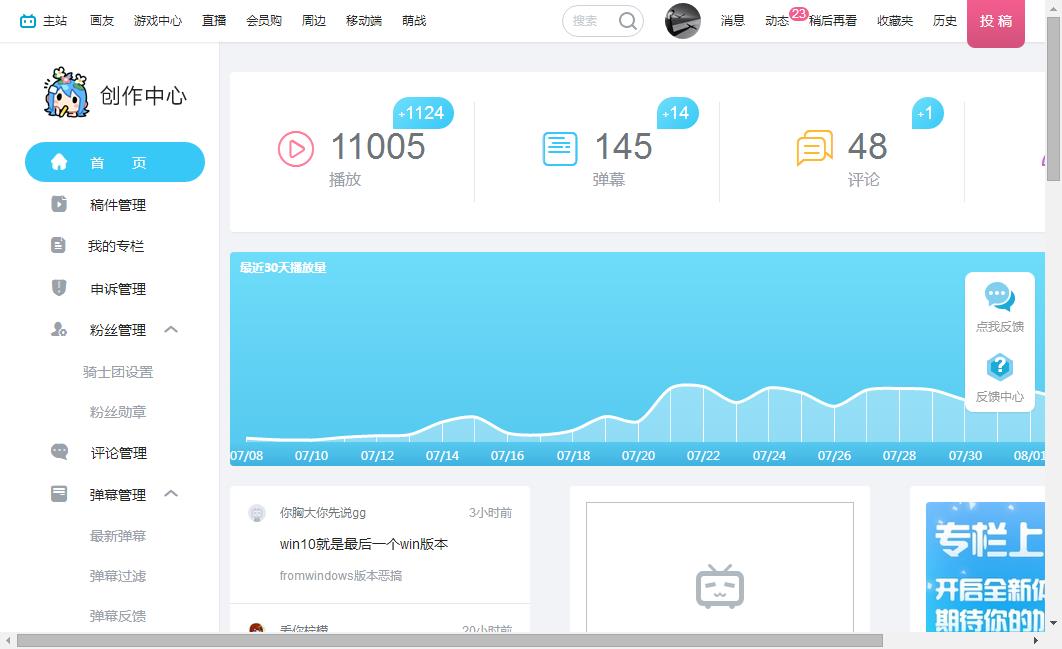This screenshot has width=1062, height=649.
Task: Open 动态 with 23 notifications
Action: 777,21
